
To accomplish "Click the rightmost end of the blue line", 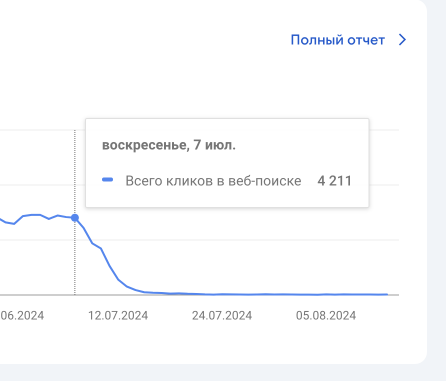I will (x=387, y=294).
